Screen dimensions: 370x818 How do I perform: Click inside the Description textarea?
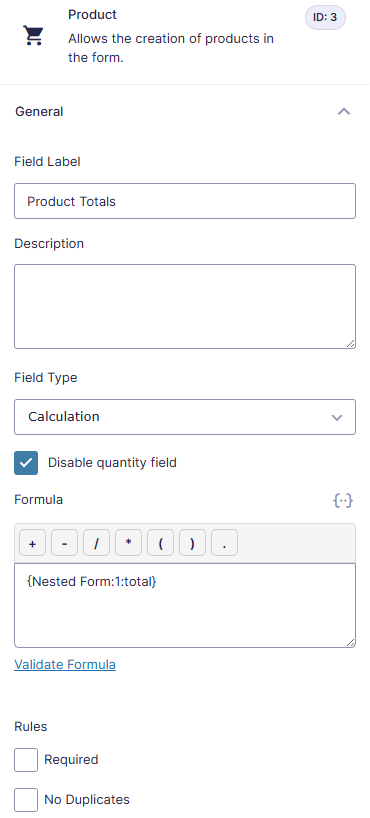click(185, 306)
